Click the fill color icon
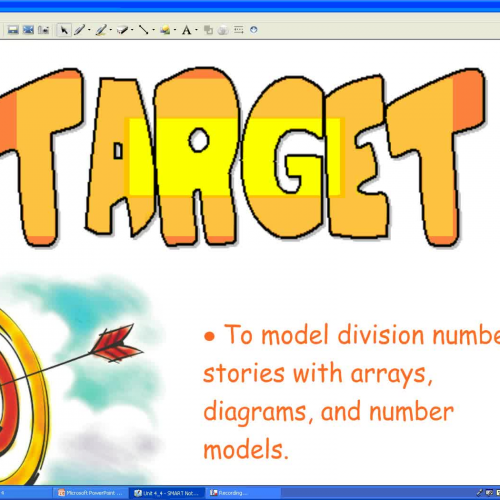Screen dimensions: 500x500 click(209, 30)
